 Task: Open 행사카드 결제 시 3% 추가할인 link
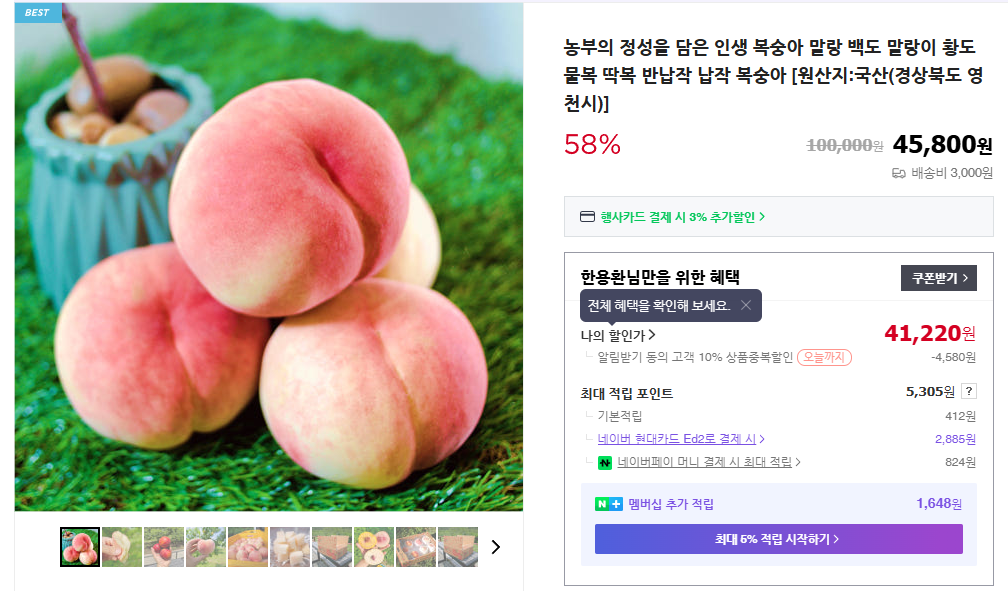tap(683, 217)
